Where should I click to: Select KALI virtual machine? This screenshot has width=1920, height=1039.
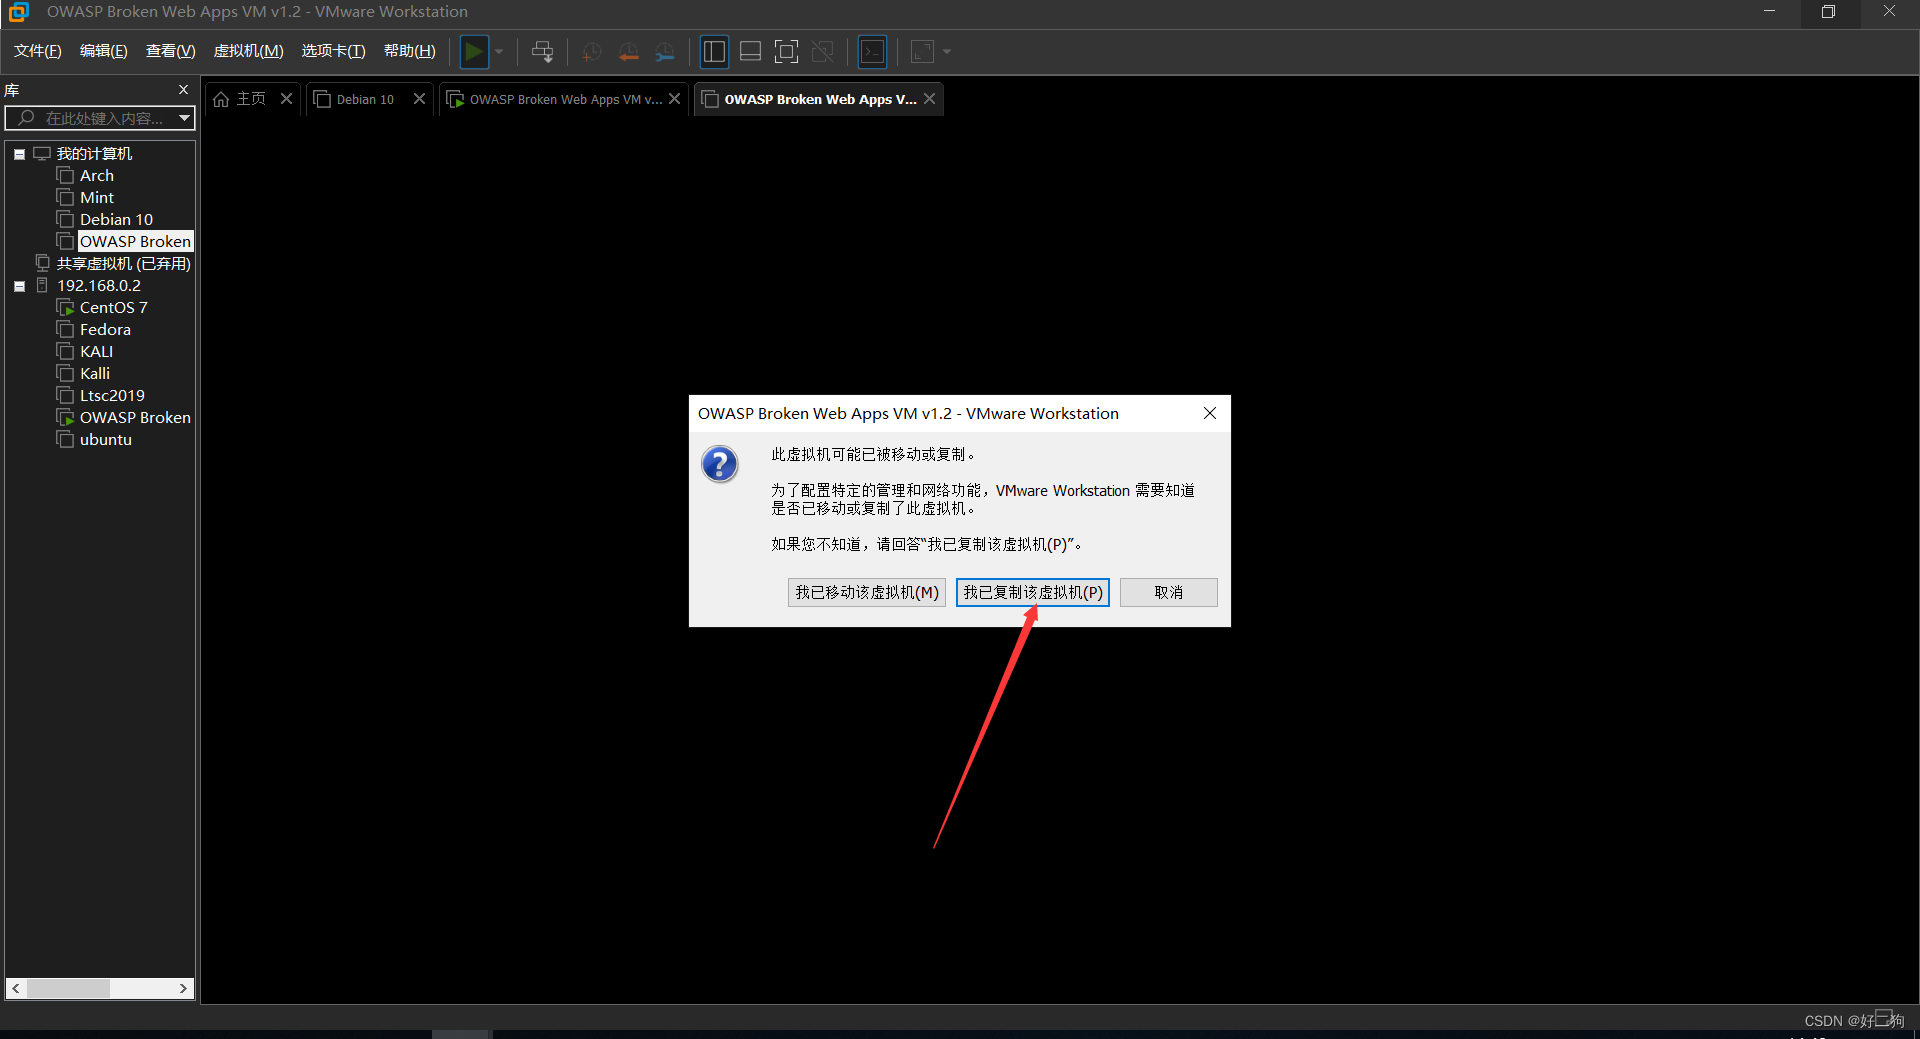96,352
